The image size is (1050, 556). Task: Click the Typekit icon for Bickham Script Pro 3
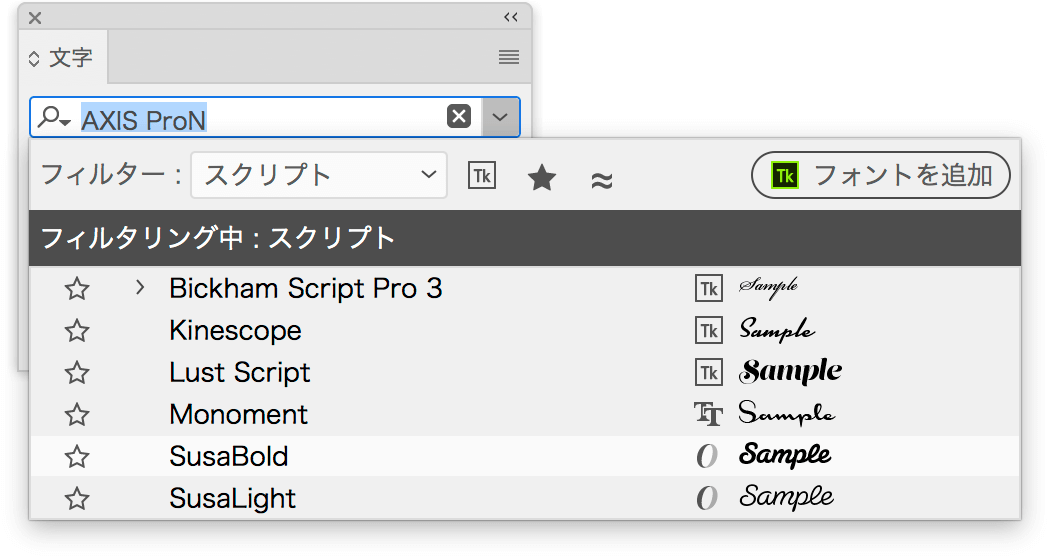pyautogui.click(x=708, y=289)
